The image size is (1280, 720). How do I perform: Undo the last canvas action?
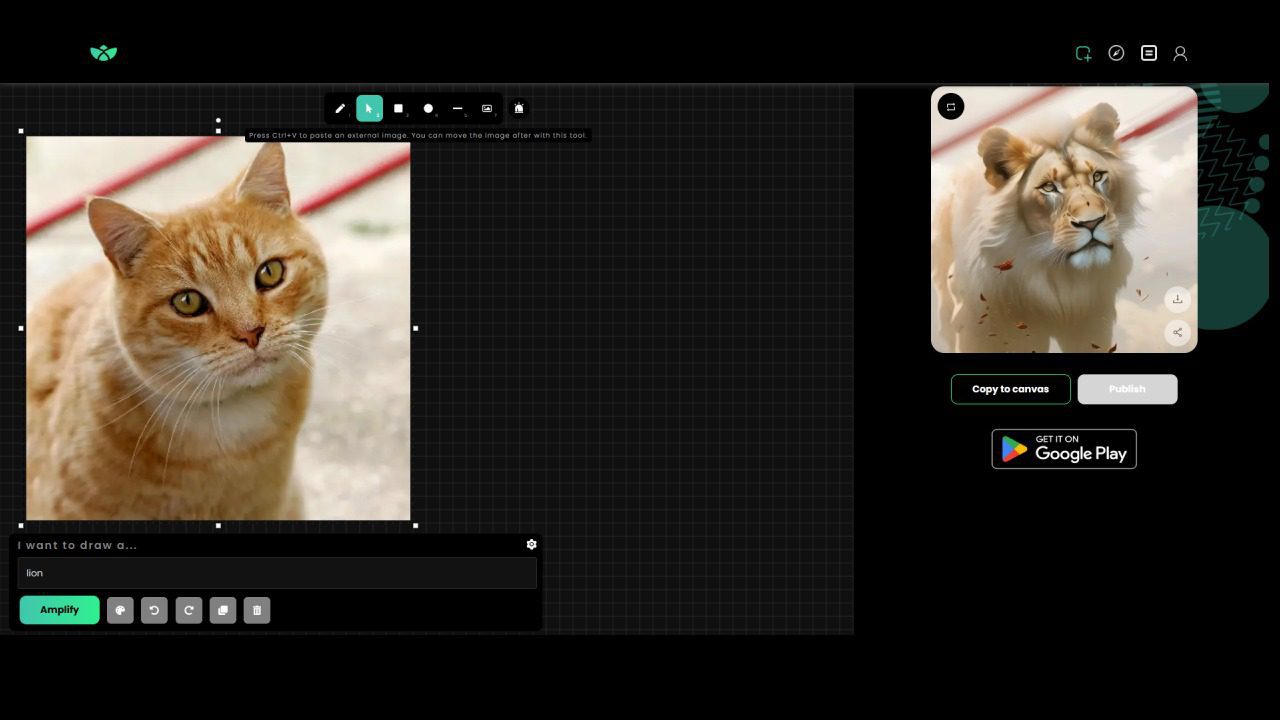tap(154, 610)
